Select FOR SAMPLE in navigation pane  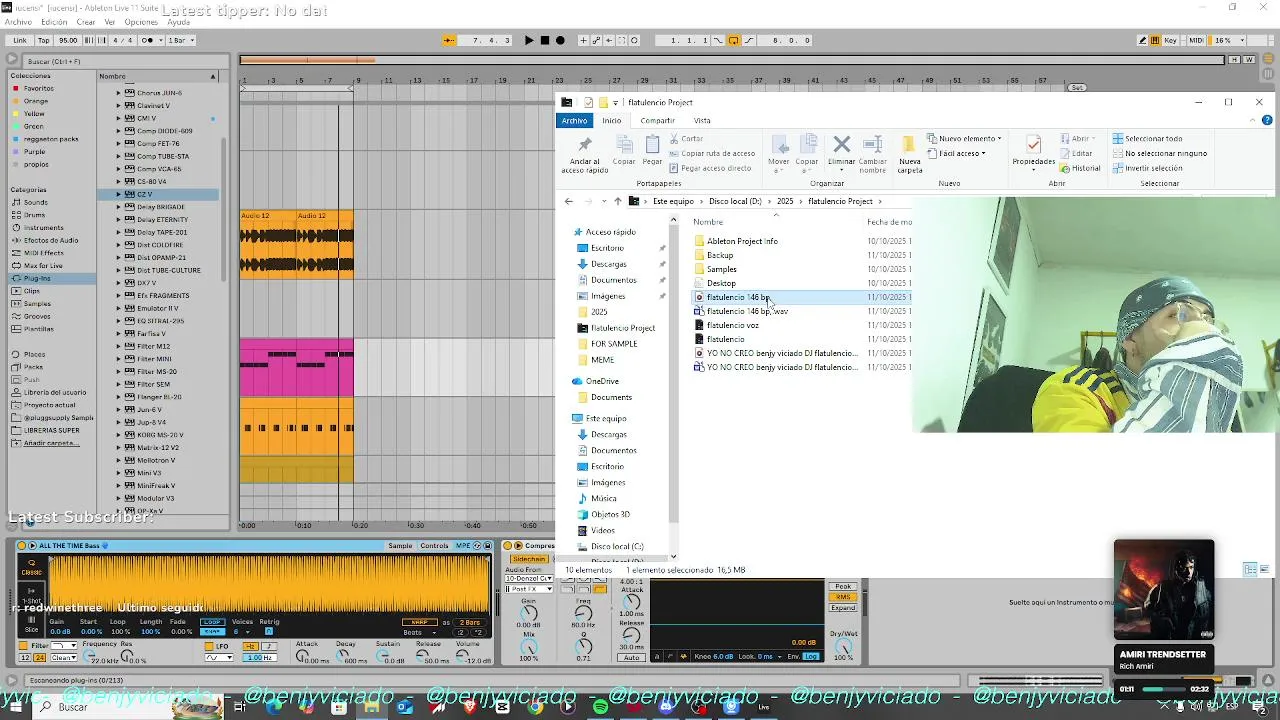[614, 344]
